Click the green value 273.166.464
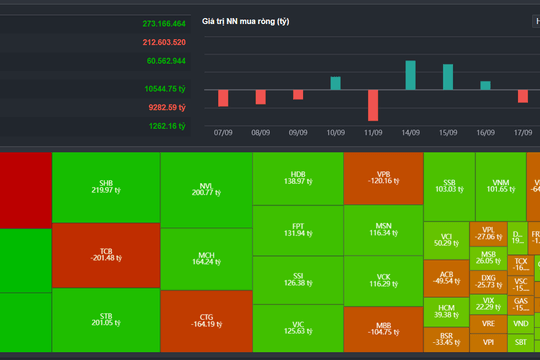The image size is (540, 360). (164, 24)
